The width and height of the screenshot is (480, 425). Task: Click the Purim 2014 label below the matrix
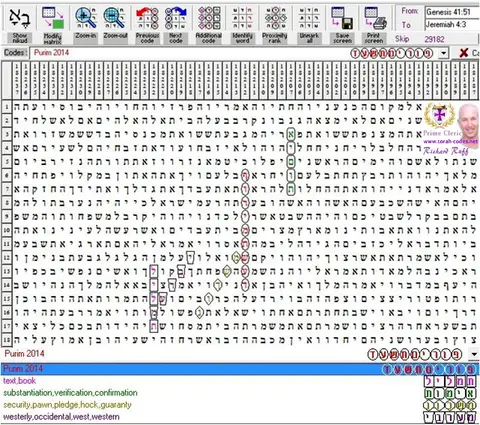pos(24,353)
